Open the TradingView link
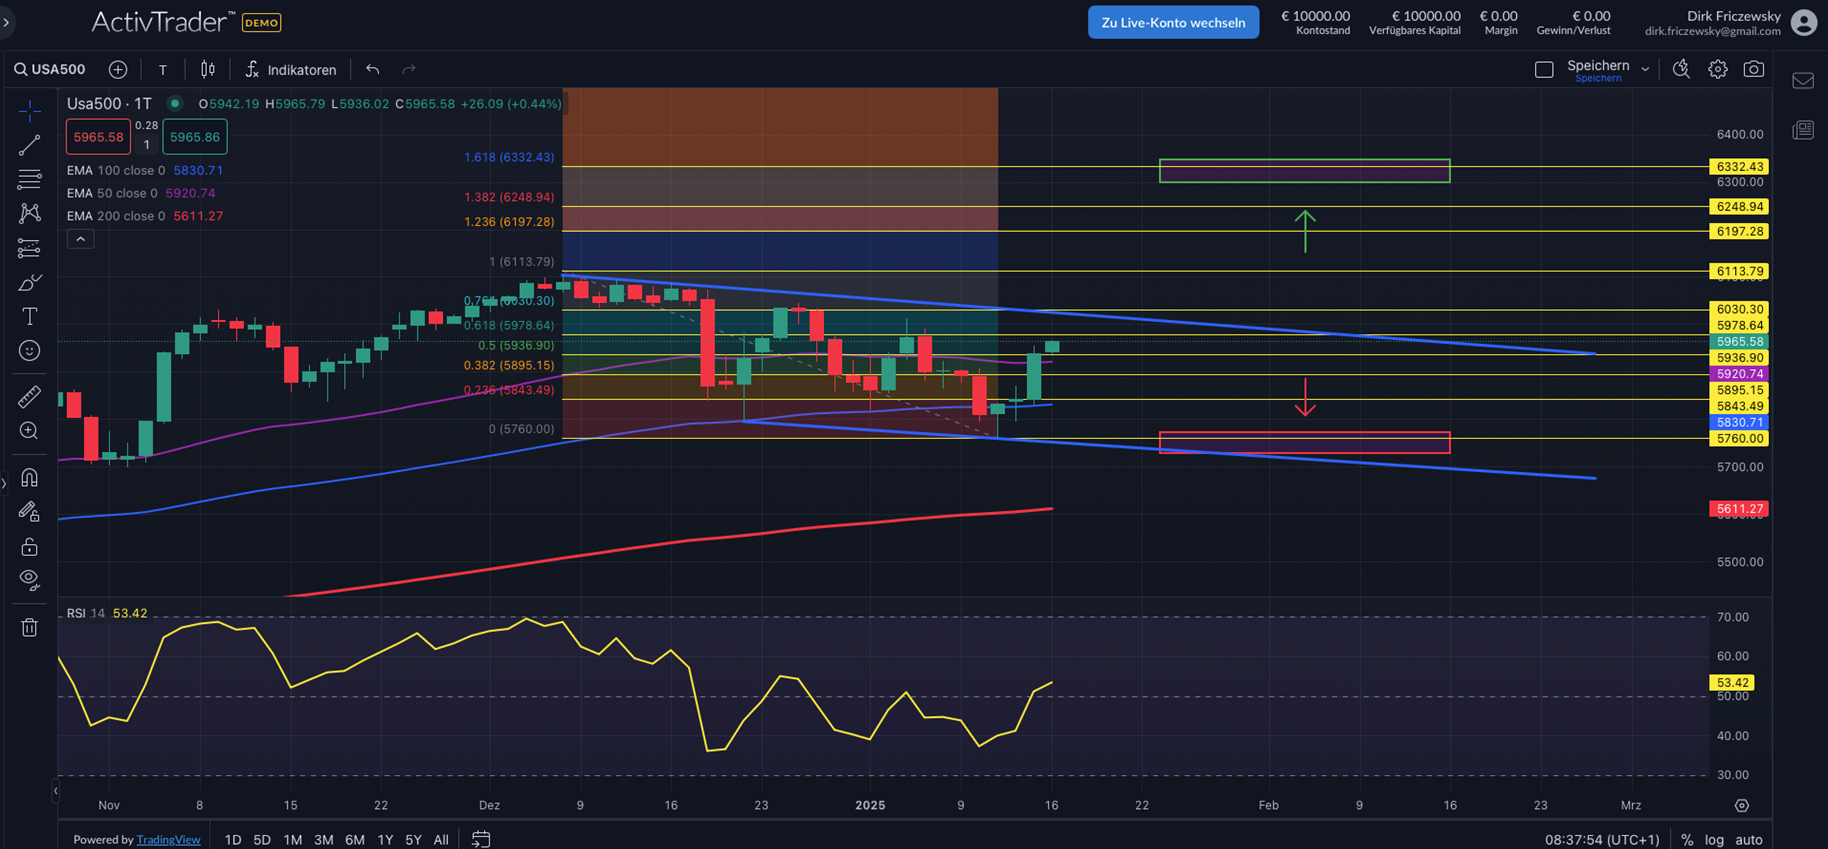The image size is (1828, 849). 168,840
